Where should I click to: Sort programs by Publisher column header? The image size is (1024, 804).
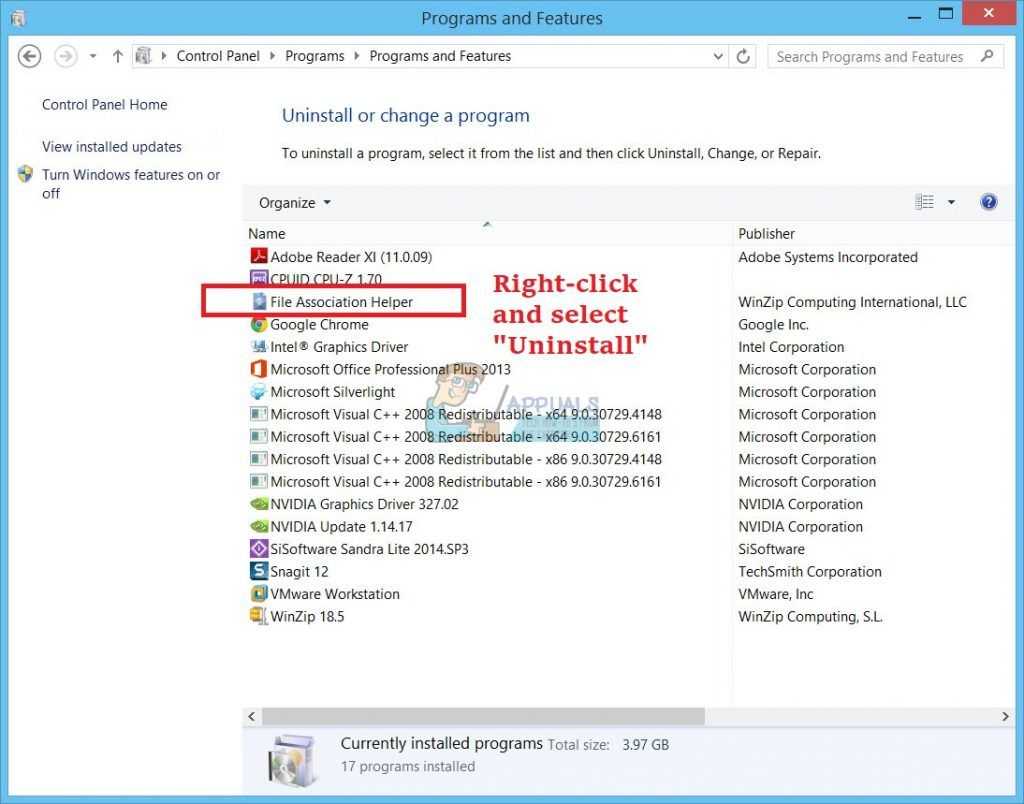click(766, 234)
